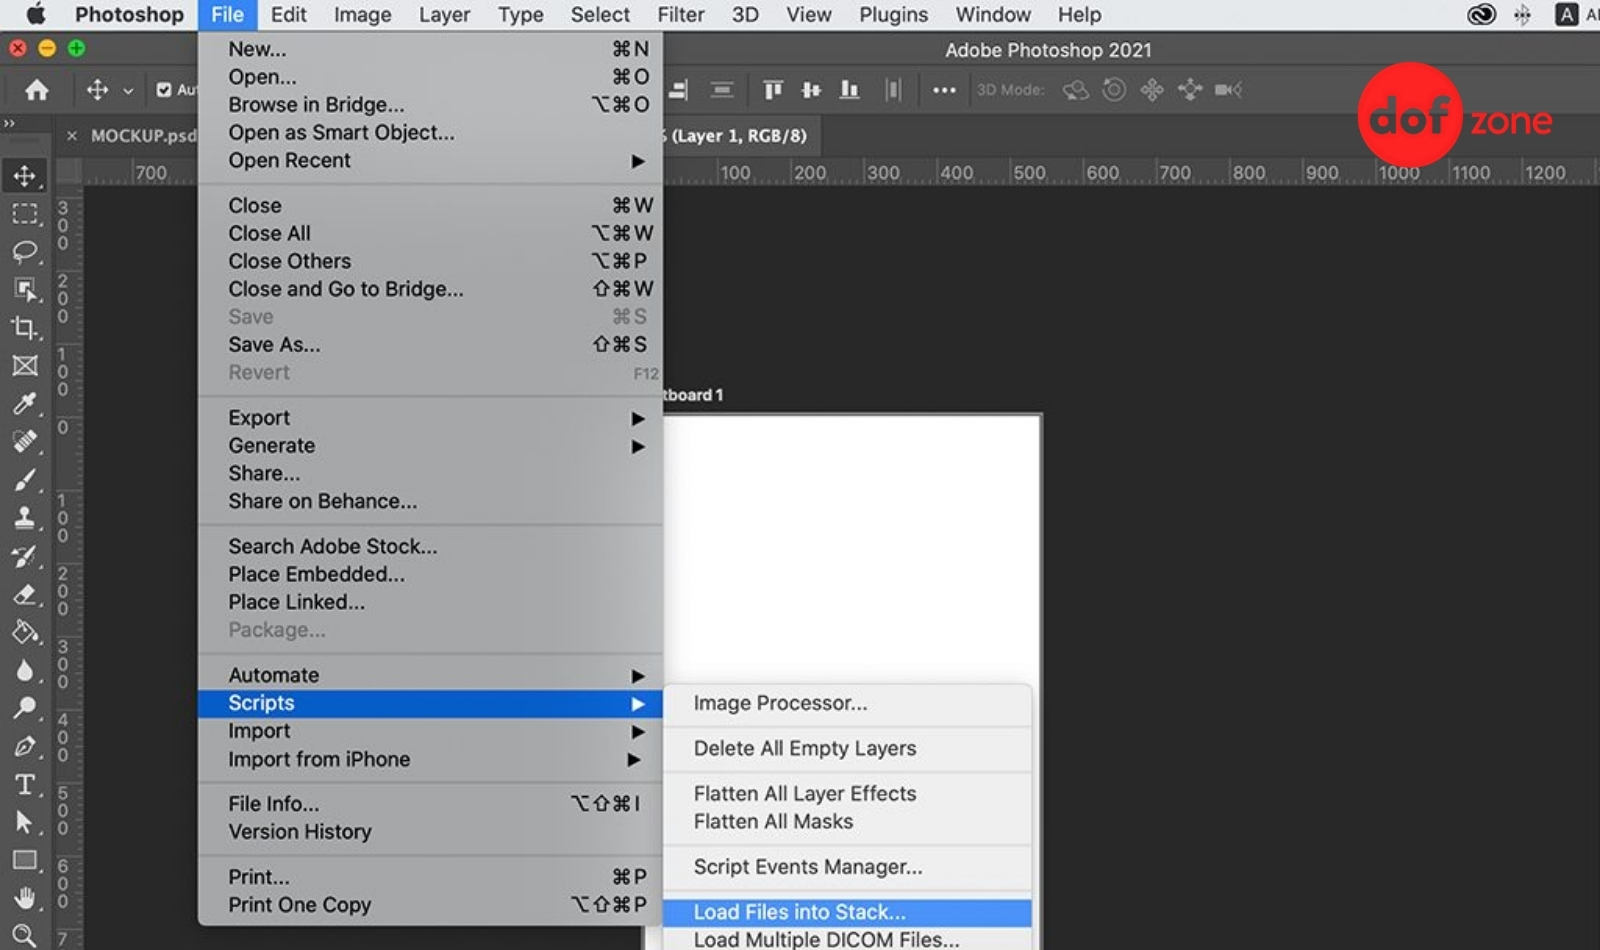The width and height of the screenshot is (1600, 950).
Task: Open the Apple menu
Action: [x=36, y=14]
